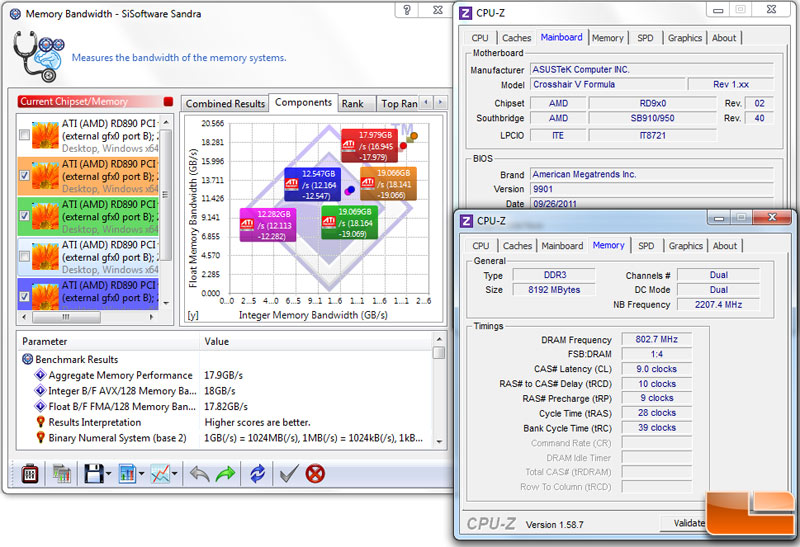The width and height of the screenshot is (800, 547).
Task: Check the first white RD890 list entry
Action: [24, 135]
